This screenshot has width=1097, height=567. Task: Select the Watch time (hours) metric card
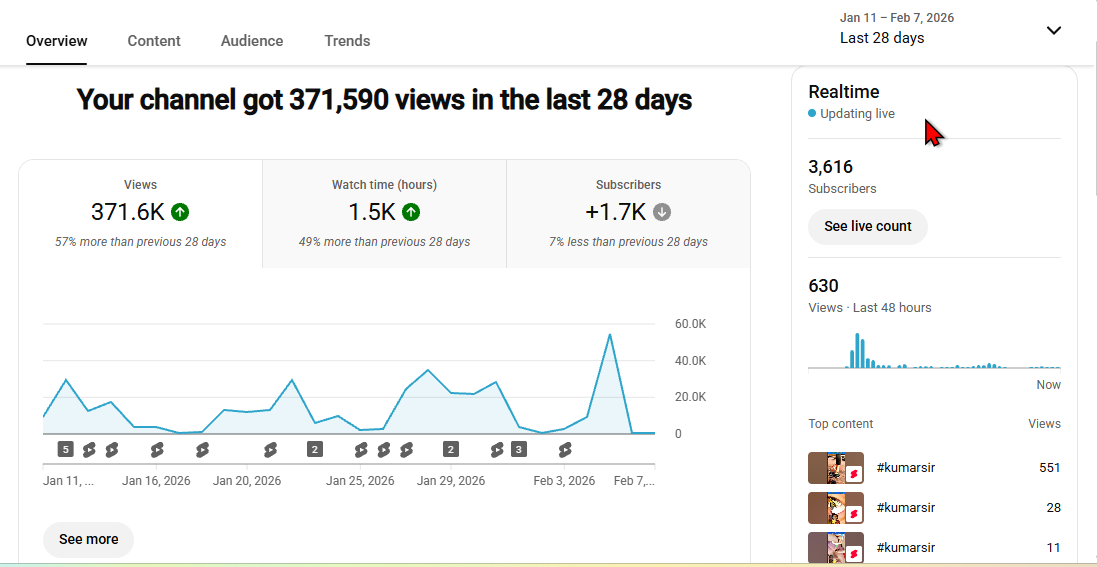click(384, 214)
